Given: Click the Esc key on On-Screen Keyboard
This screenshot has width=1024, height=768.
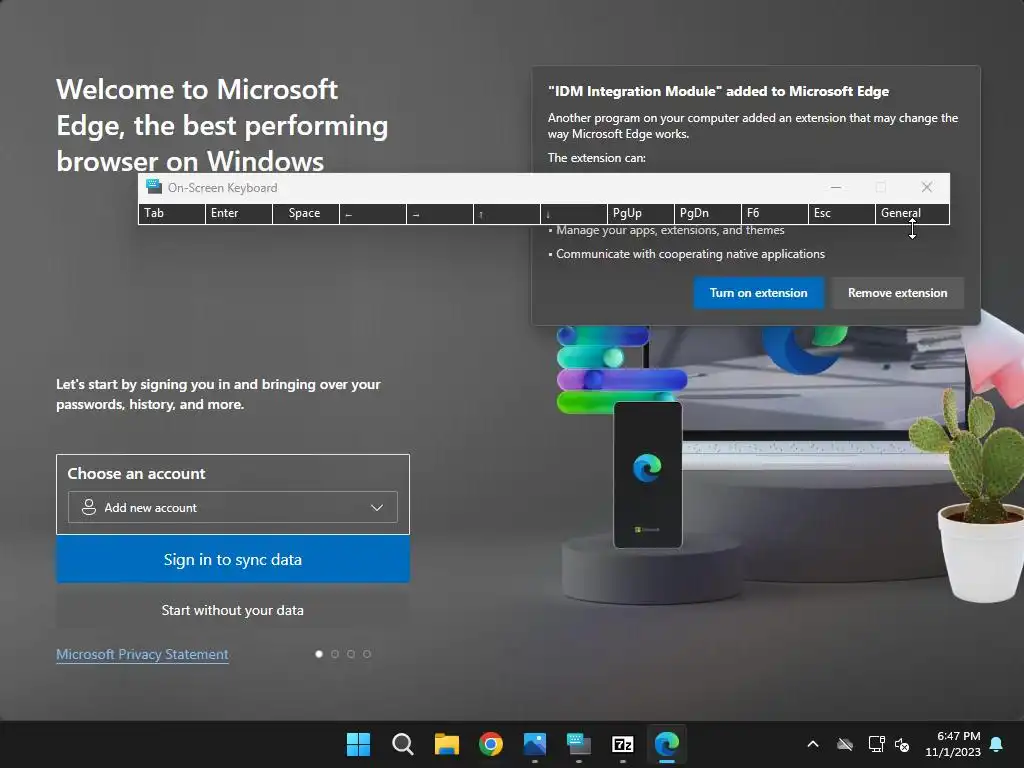Looking at the screenshot, I should point(841,214).
